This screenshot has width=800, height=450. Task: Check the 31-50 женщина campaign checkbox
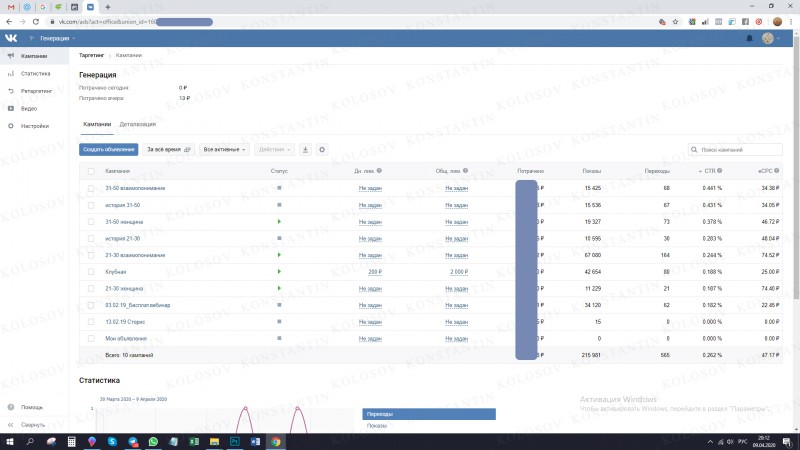click(91, 222)
